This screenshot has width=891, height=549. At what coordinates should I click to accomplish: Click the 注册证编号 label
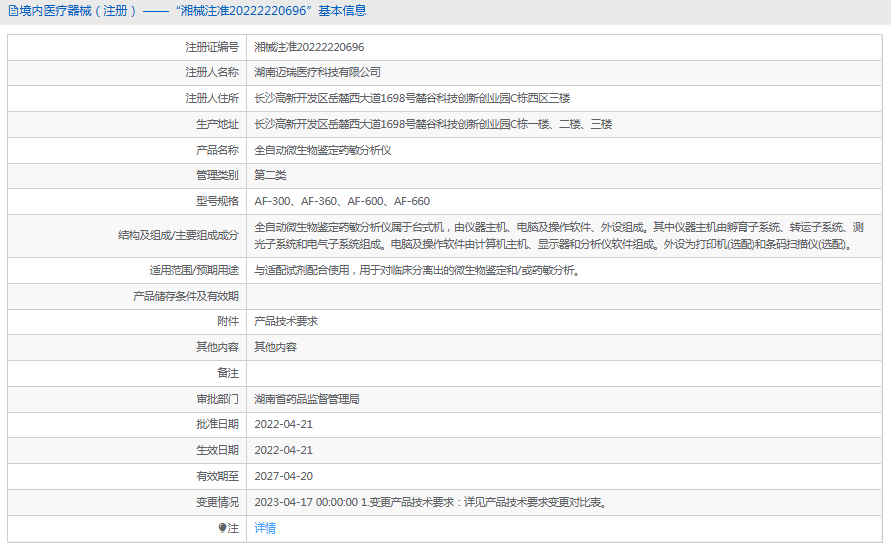pyautogui.click(x=212, y=47)
